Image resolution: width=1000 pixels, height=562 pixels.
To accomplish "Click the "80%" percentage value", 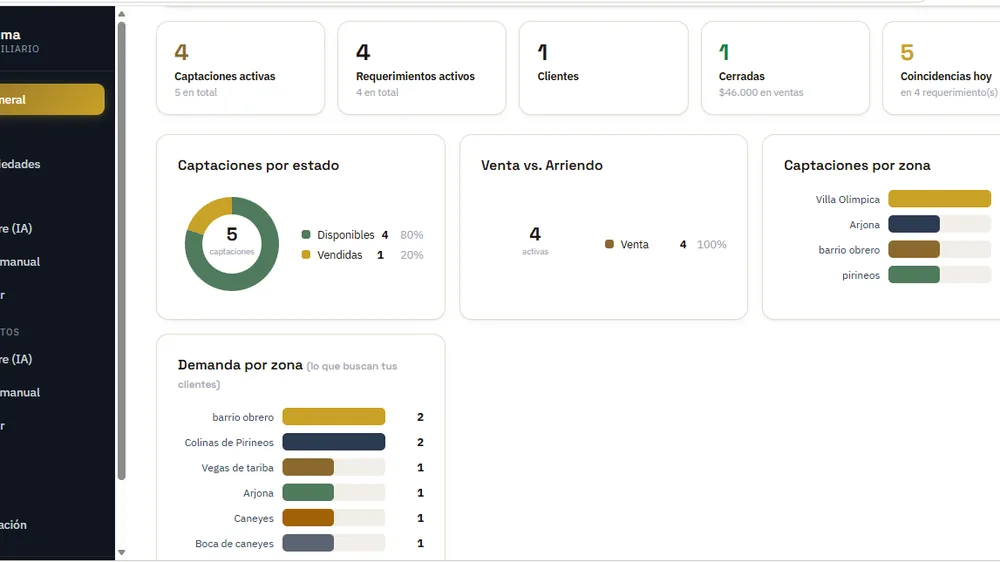I will click(x=412, y=235).
